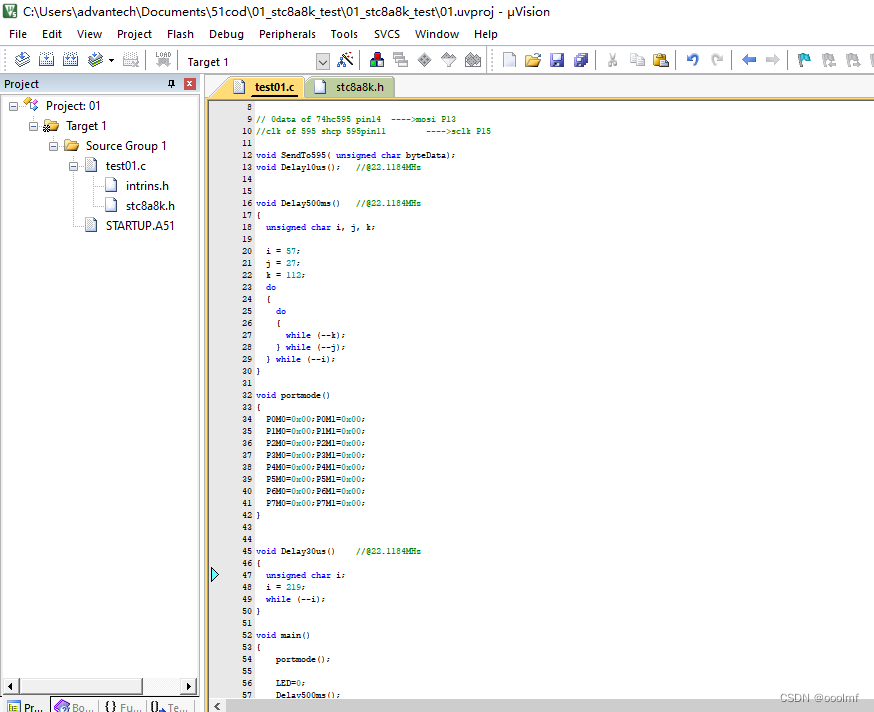Click the Rebuild all target files icon

[x=70, y=59]
